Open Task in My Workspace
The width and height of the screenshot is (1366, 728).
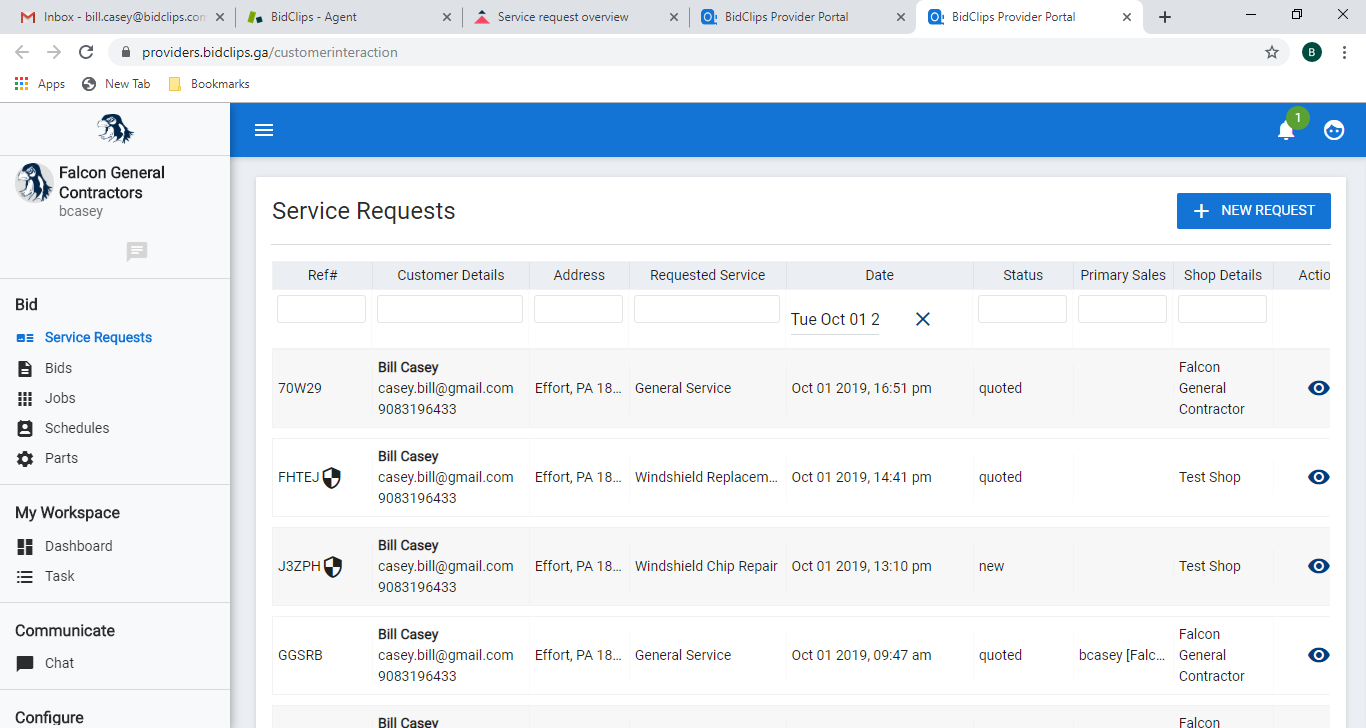pos(59,576)
